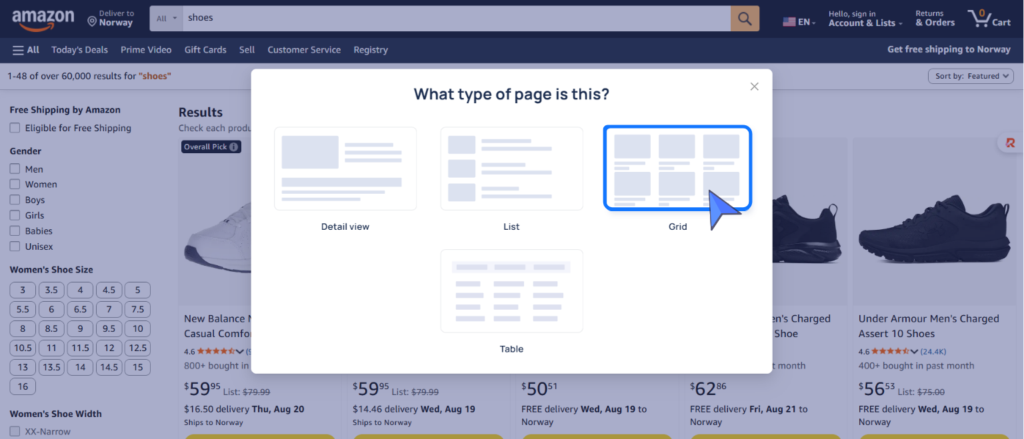Select the Grid page type
Viewport: 1024px width, 439px height.
pos(677,169)
